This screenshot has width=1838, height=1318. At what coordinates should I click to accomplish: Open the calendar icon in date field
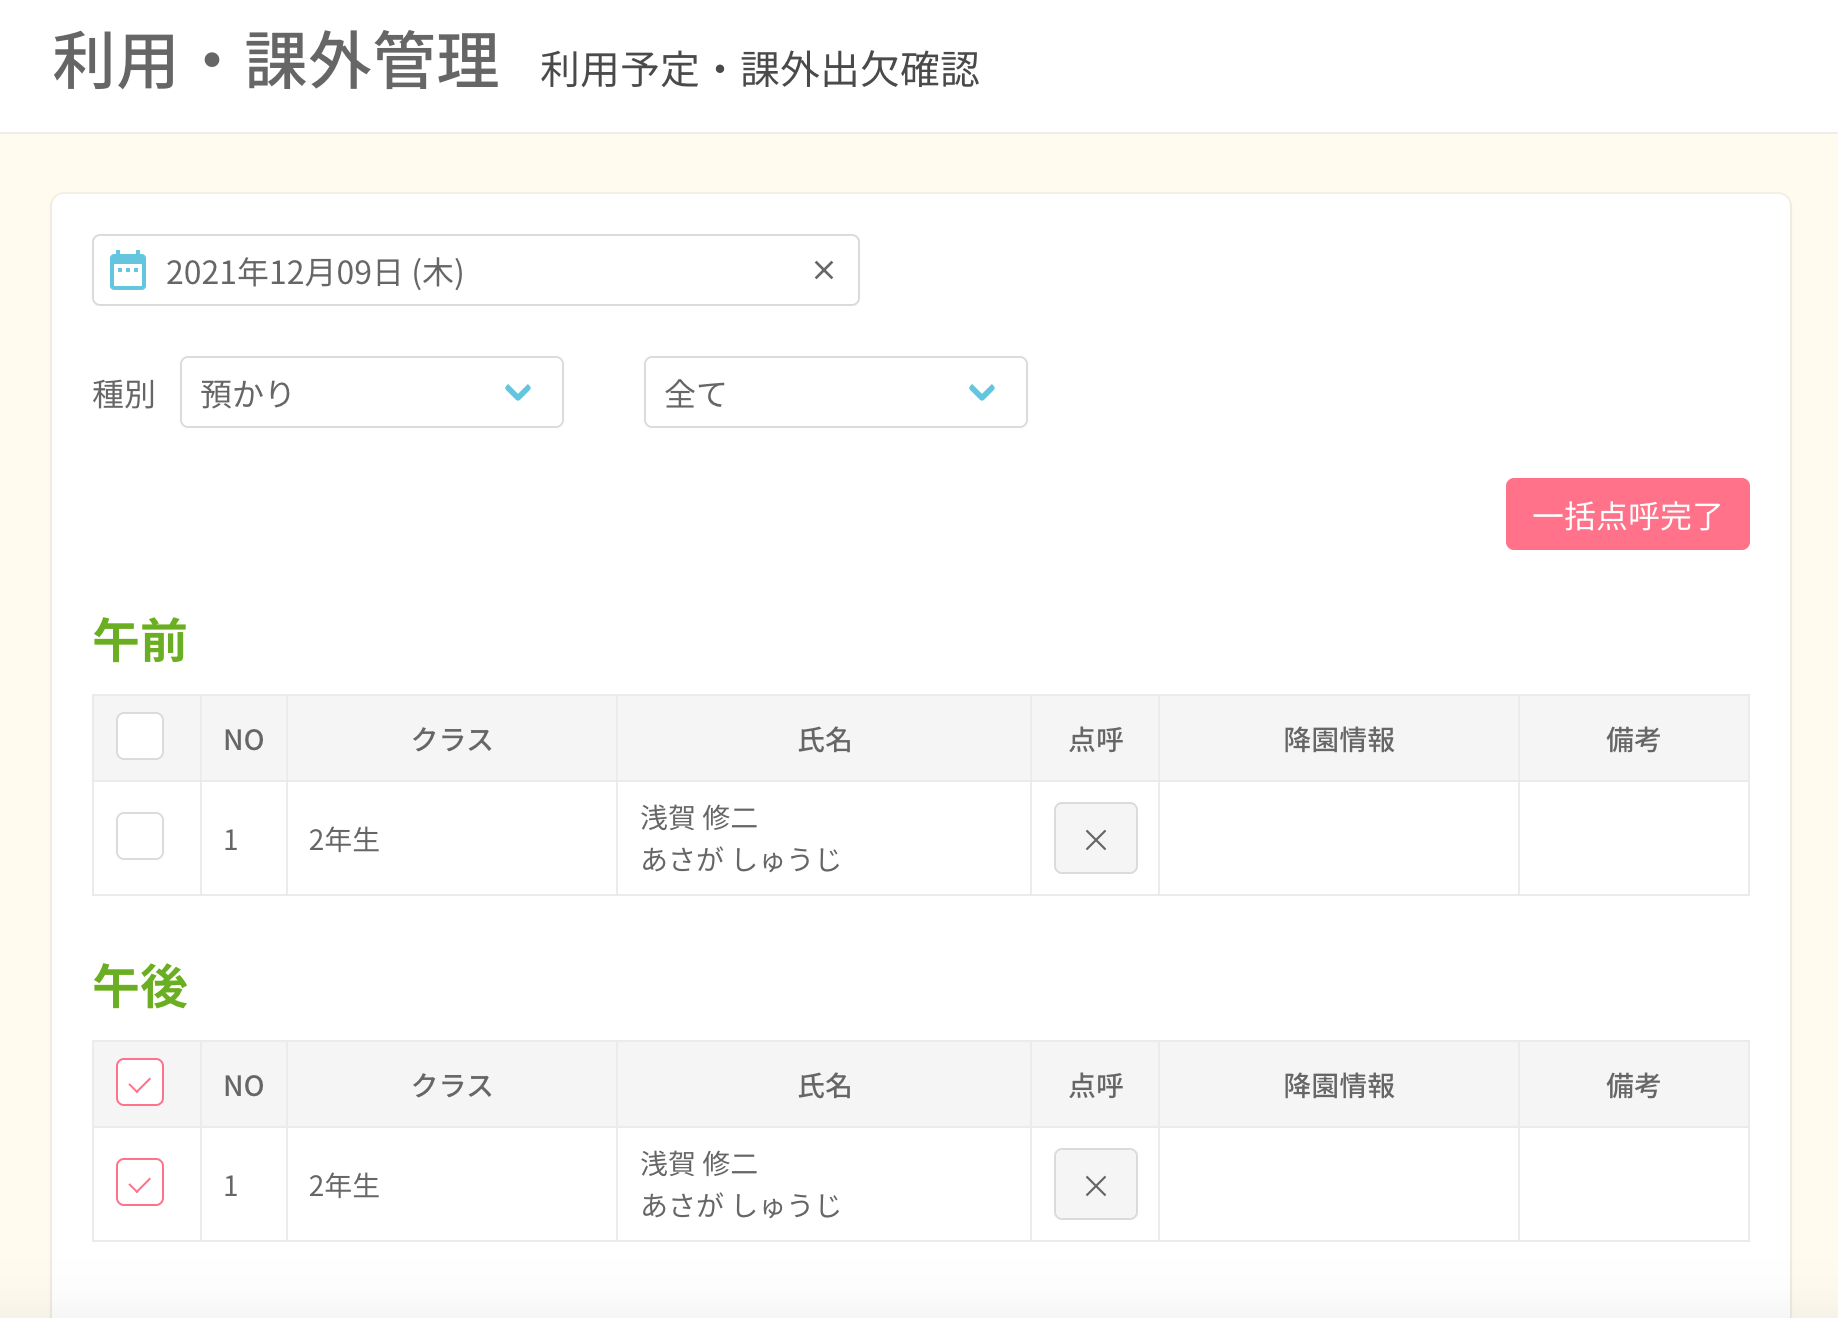point(128,271)
